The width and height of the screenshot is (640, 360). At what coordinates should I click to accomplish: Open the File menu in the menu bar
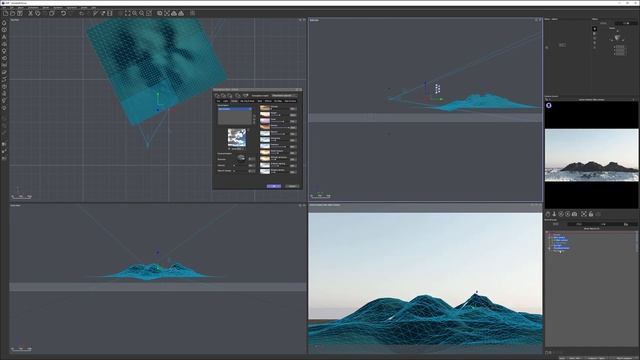4,7
